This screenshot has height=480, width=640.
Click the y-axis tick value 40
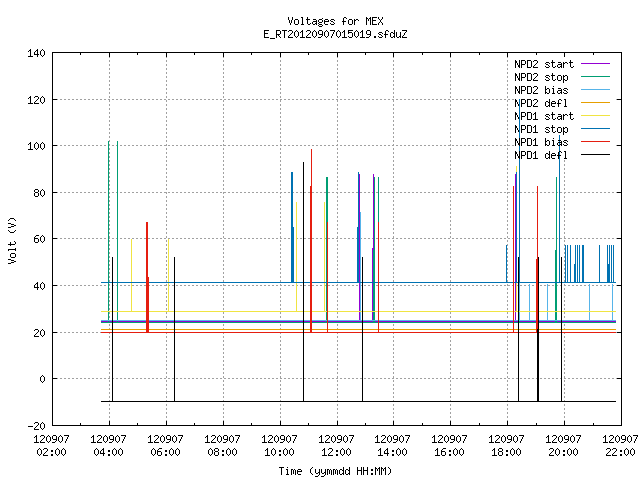tap(39, 286)
